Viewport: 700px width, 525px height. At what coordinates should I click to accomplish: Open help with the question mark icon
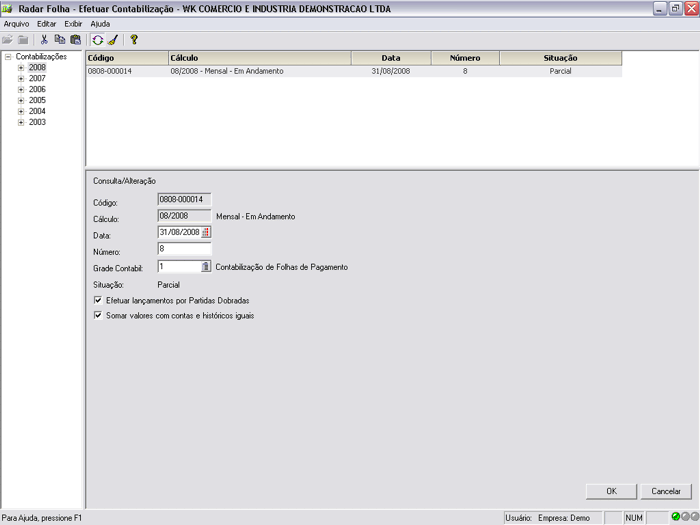tap(134, 40)
